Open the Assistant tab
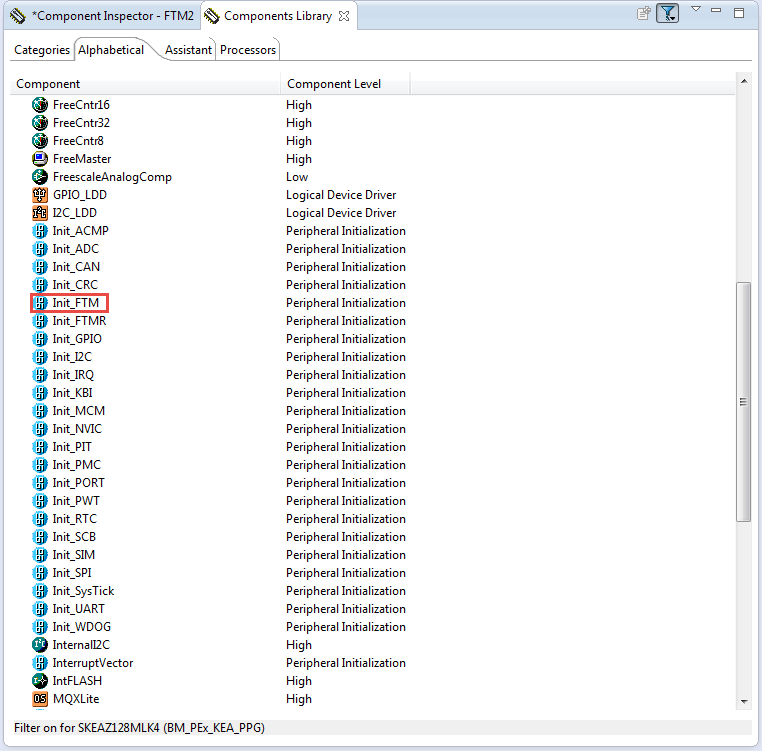762x751 pixels. pyautogui.click(x=188, y=50)
